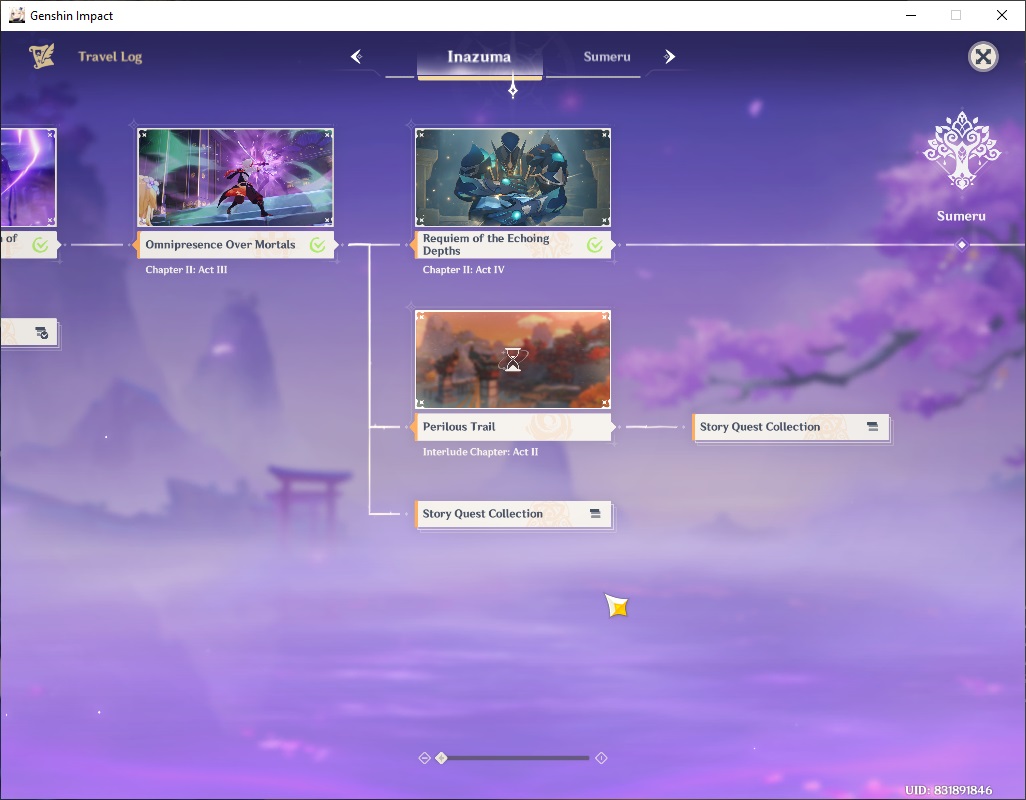Click the hourglass icon on Perilous Trail

pos(513,359)
